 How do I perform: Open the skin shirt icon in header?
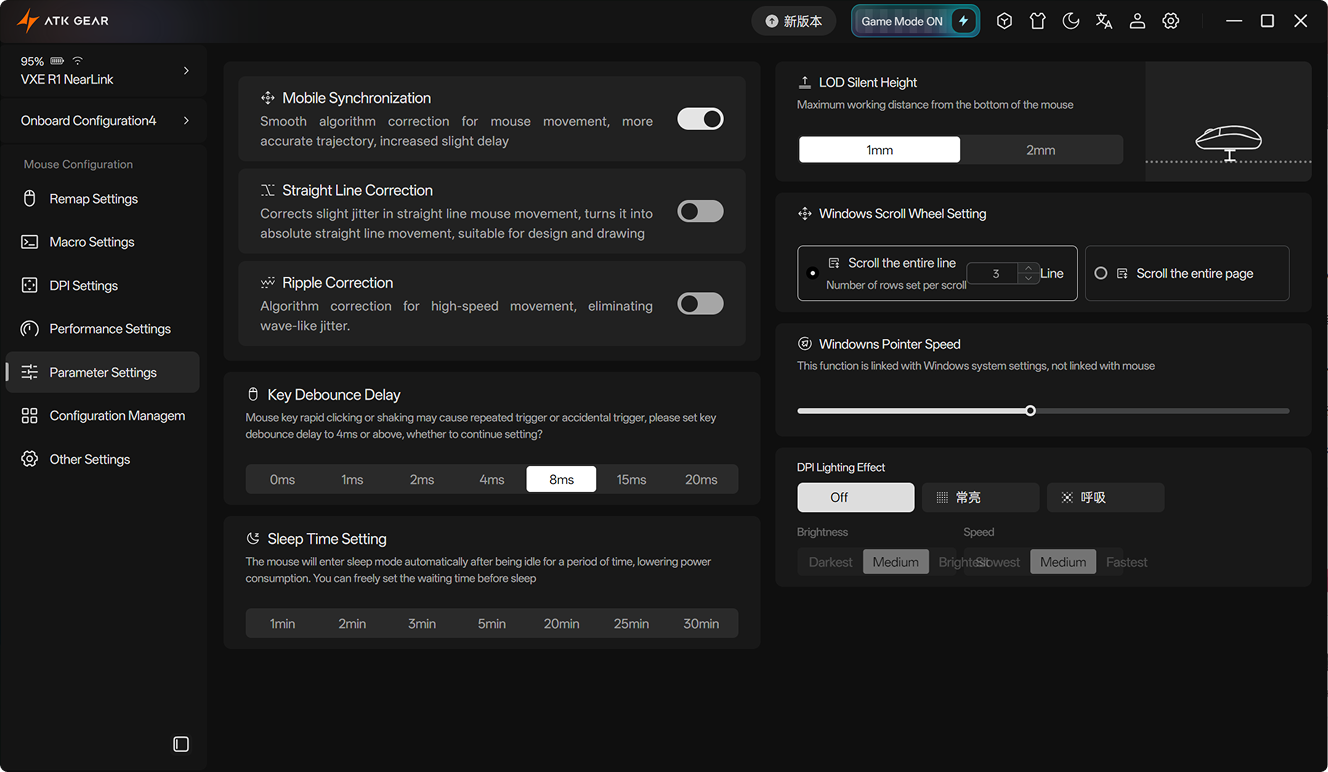pos(1037,21)
